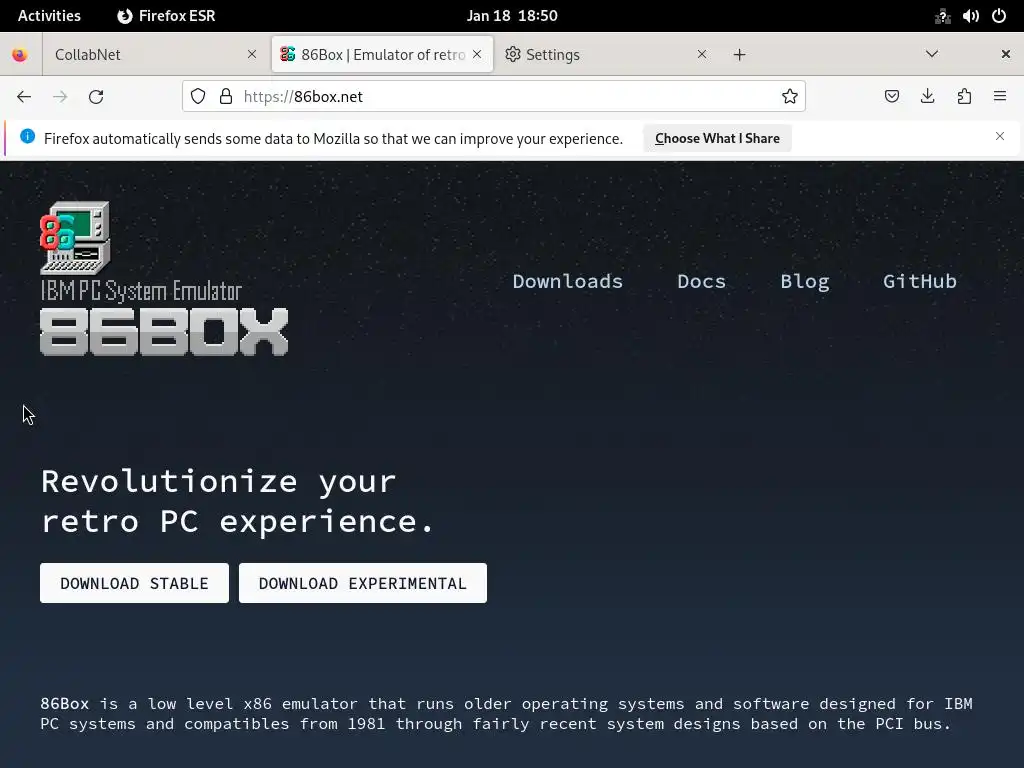Viewport: 1024px width, 768px height.
Task: Close the Settings tab
Action: (702, 54)
